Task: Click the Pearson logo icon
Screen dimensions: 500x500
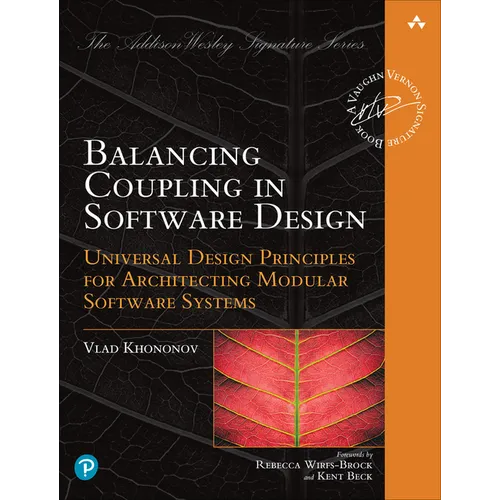Action: coord(86,467)
